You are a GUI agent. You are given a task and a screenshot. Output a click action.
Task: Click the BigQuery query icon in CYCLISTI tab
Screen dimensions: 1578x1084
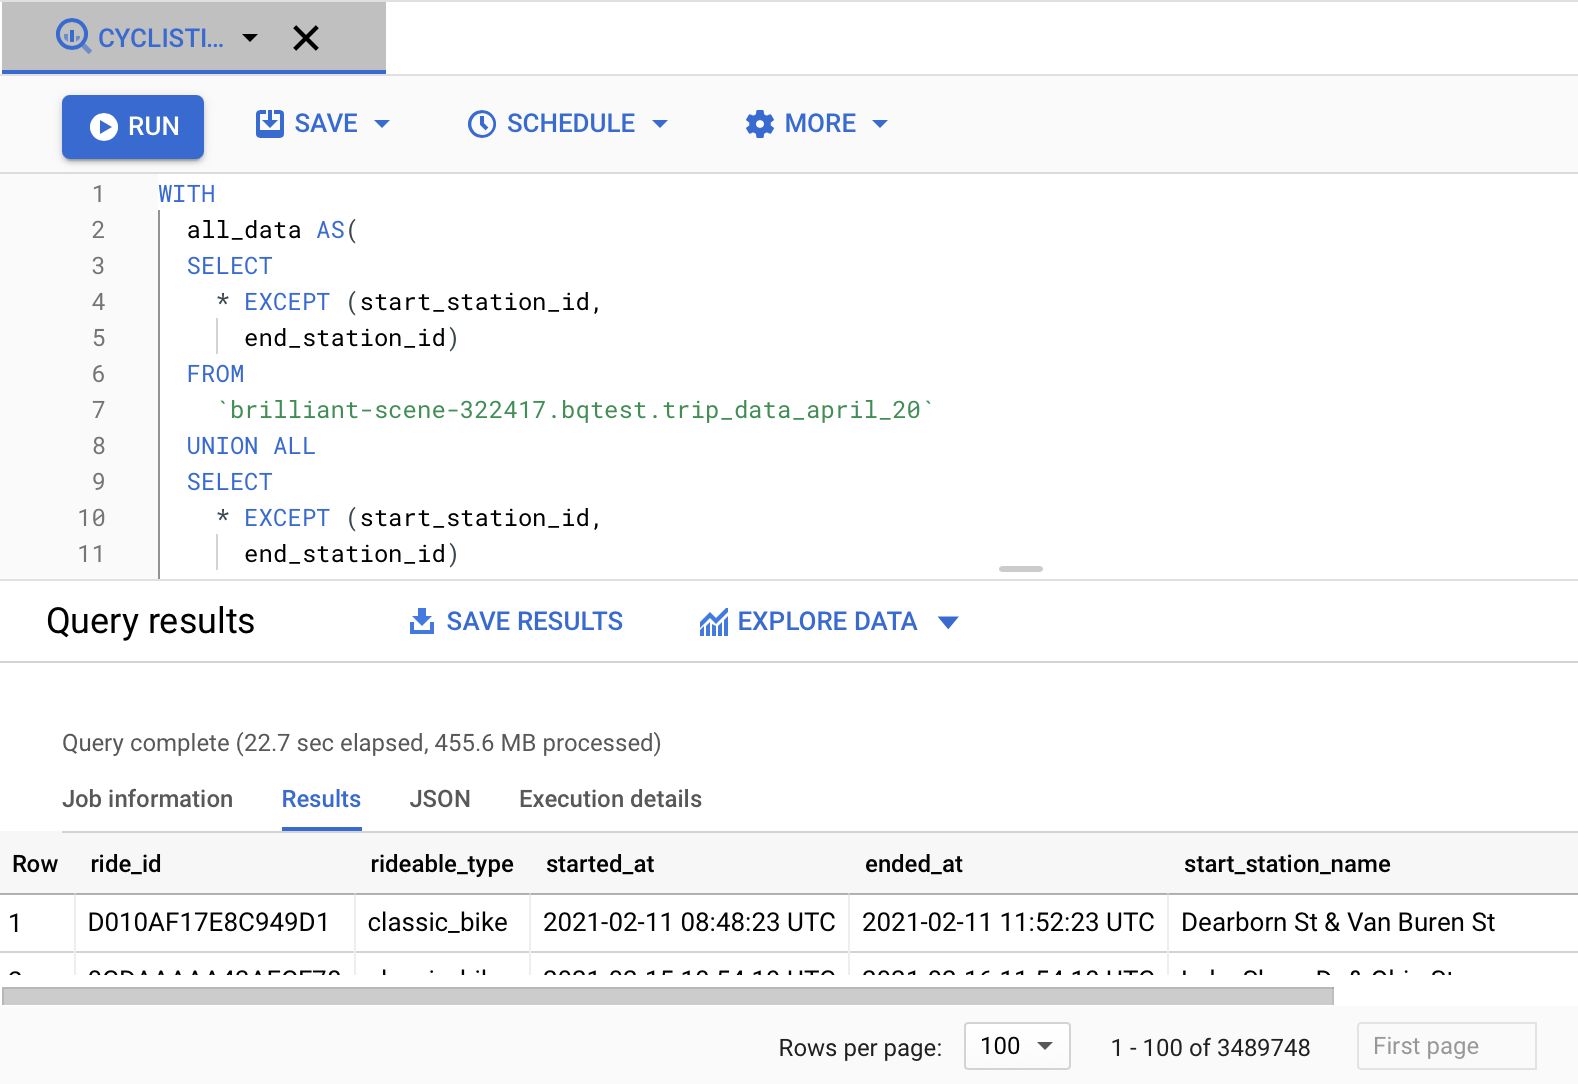pos(73,37)
